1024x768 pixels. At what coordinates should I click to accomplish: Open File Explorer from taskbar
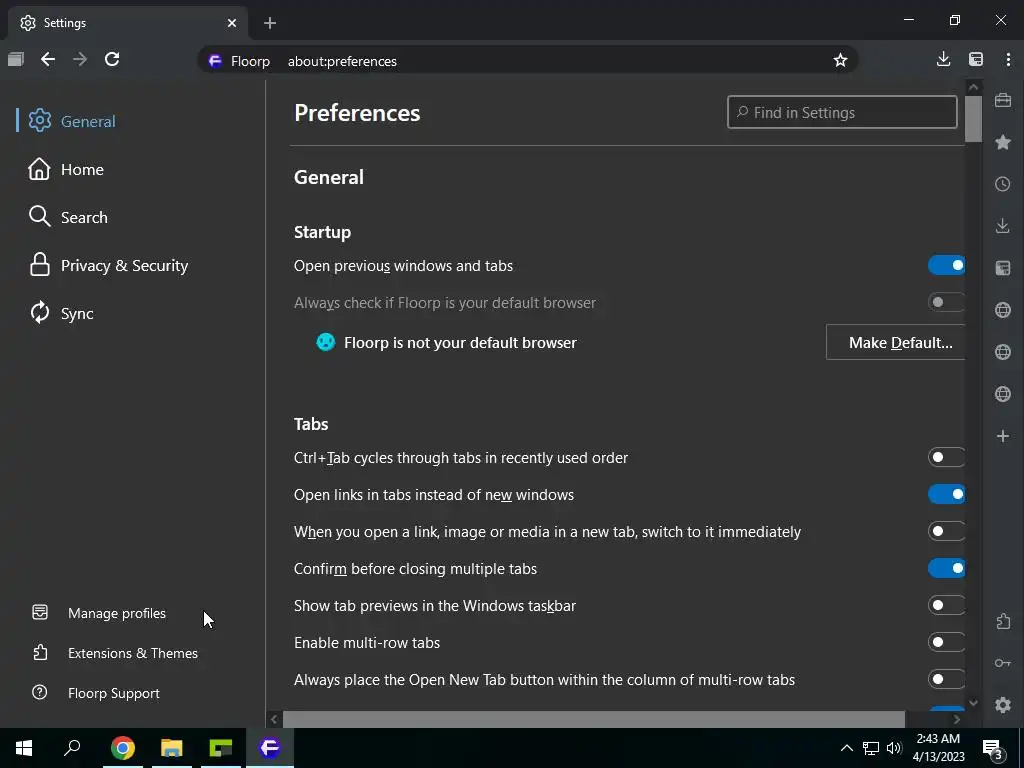pos(172,747)
